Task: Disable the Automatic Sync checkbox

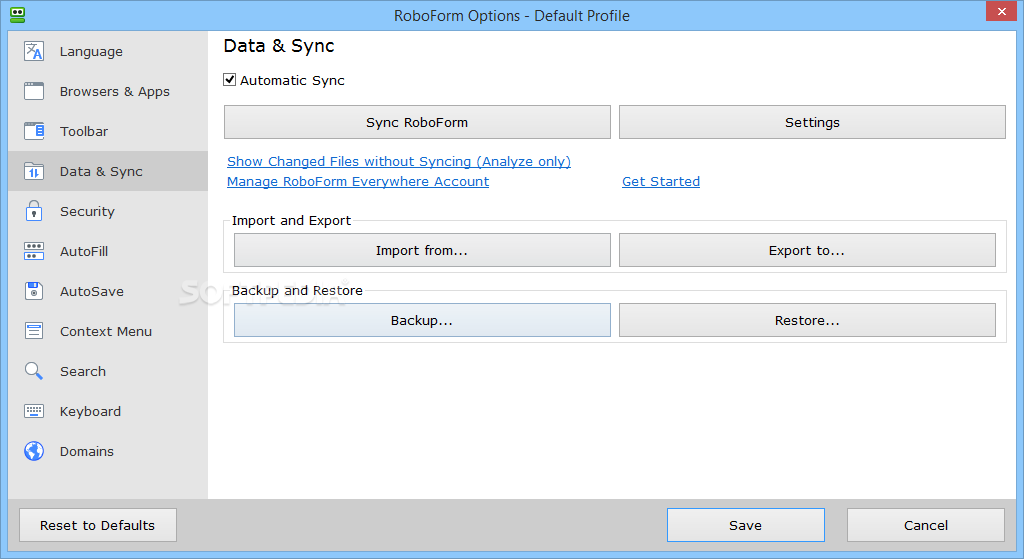Action: pyautogui.click(x=230, y=80)
